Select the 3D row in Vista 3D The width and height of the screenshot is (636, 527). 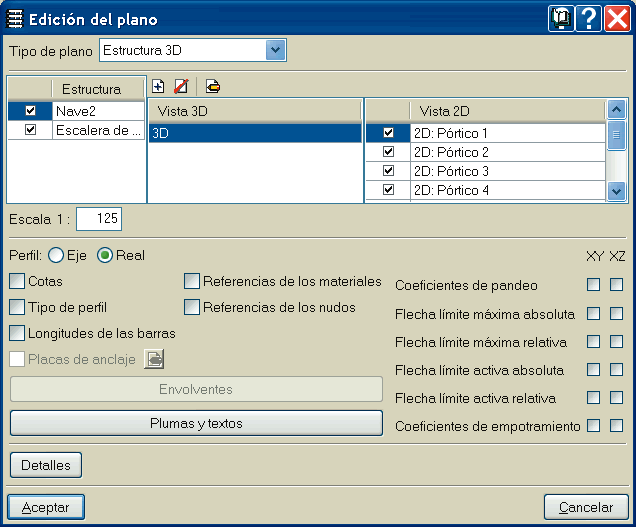point(254,132)
